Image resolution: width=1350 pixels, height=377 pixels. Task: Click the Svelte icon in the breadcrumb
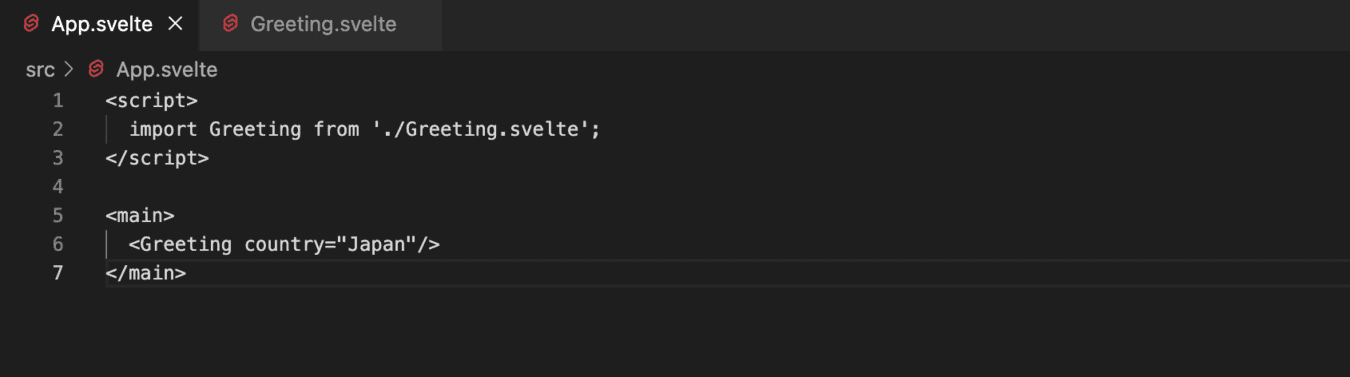96,70
